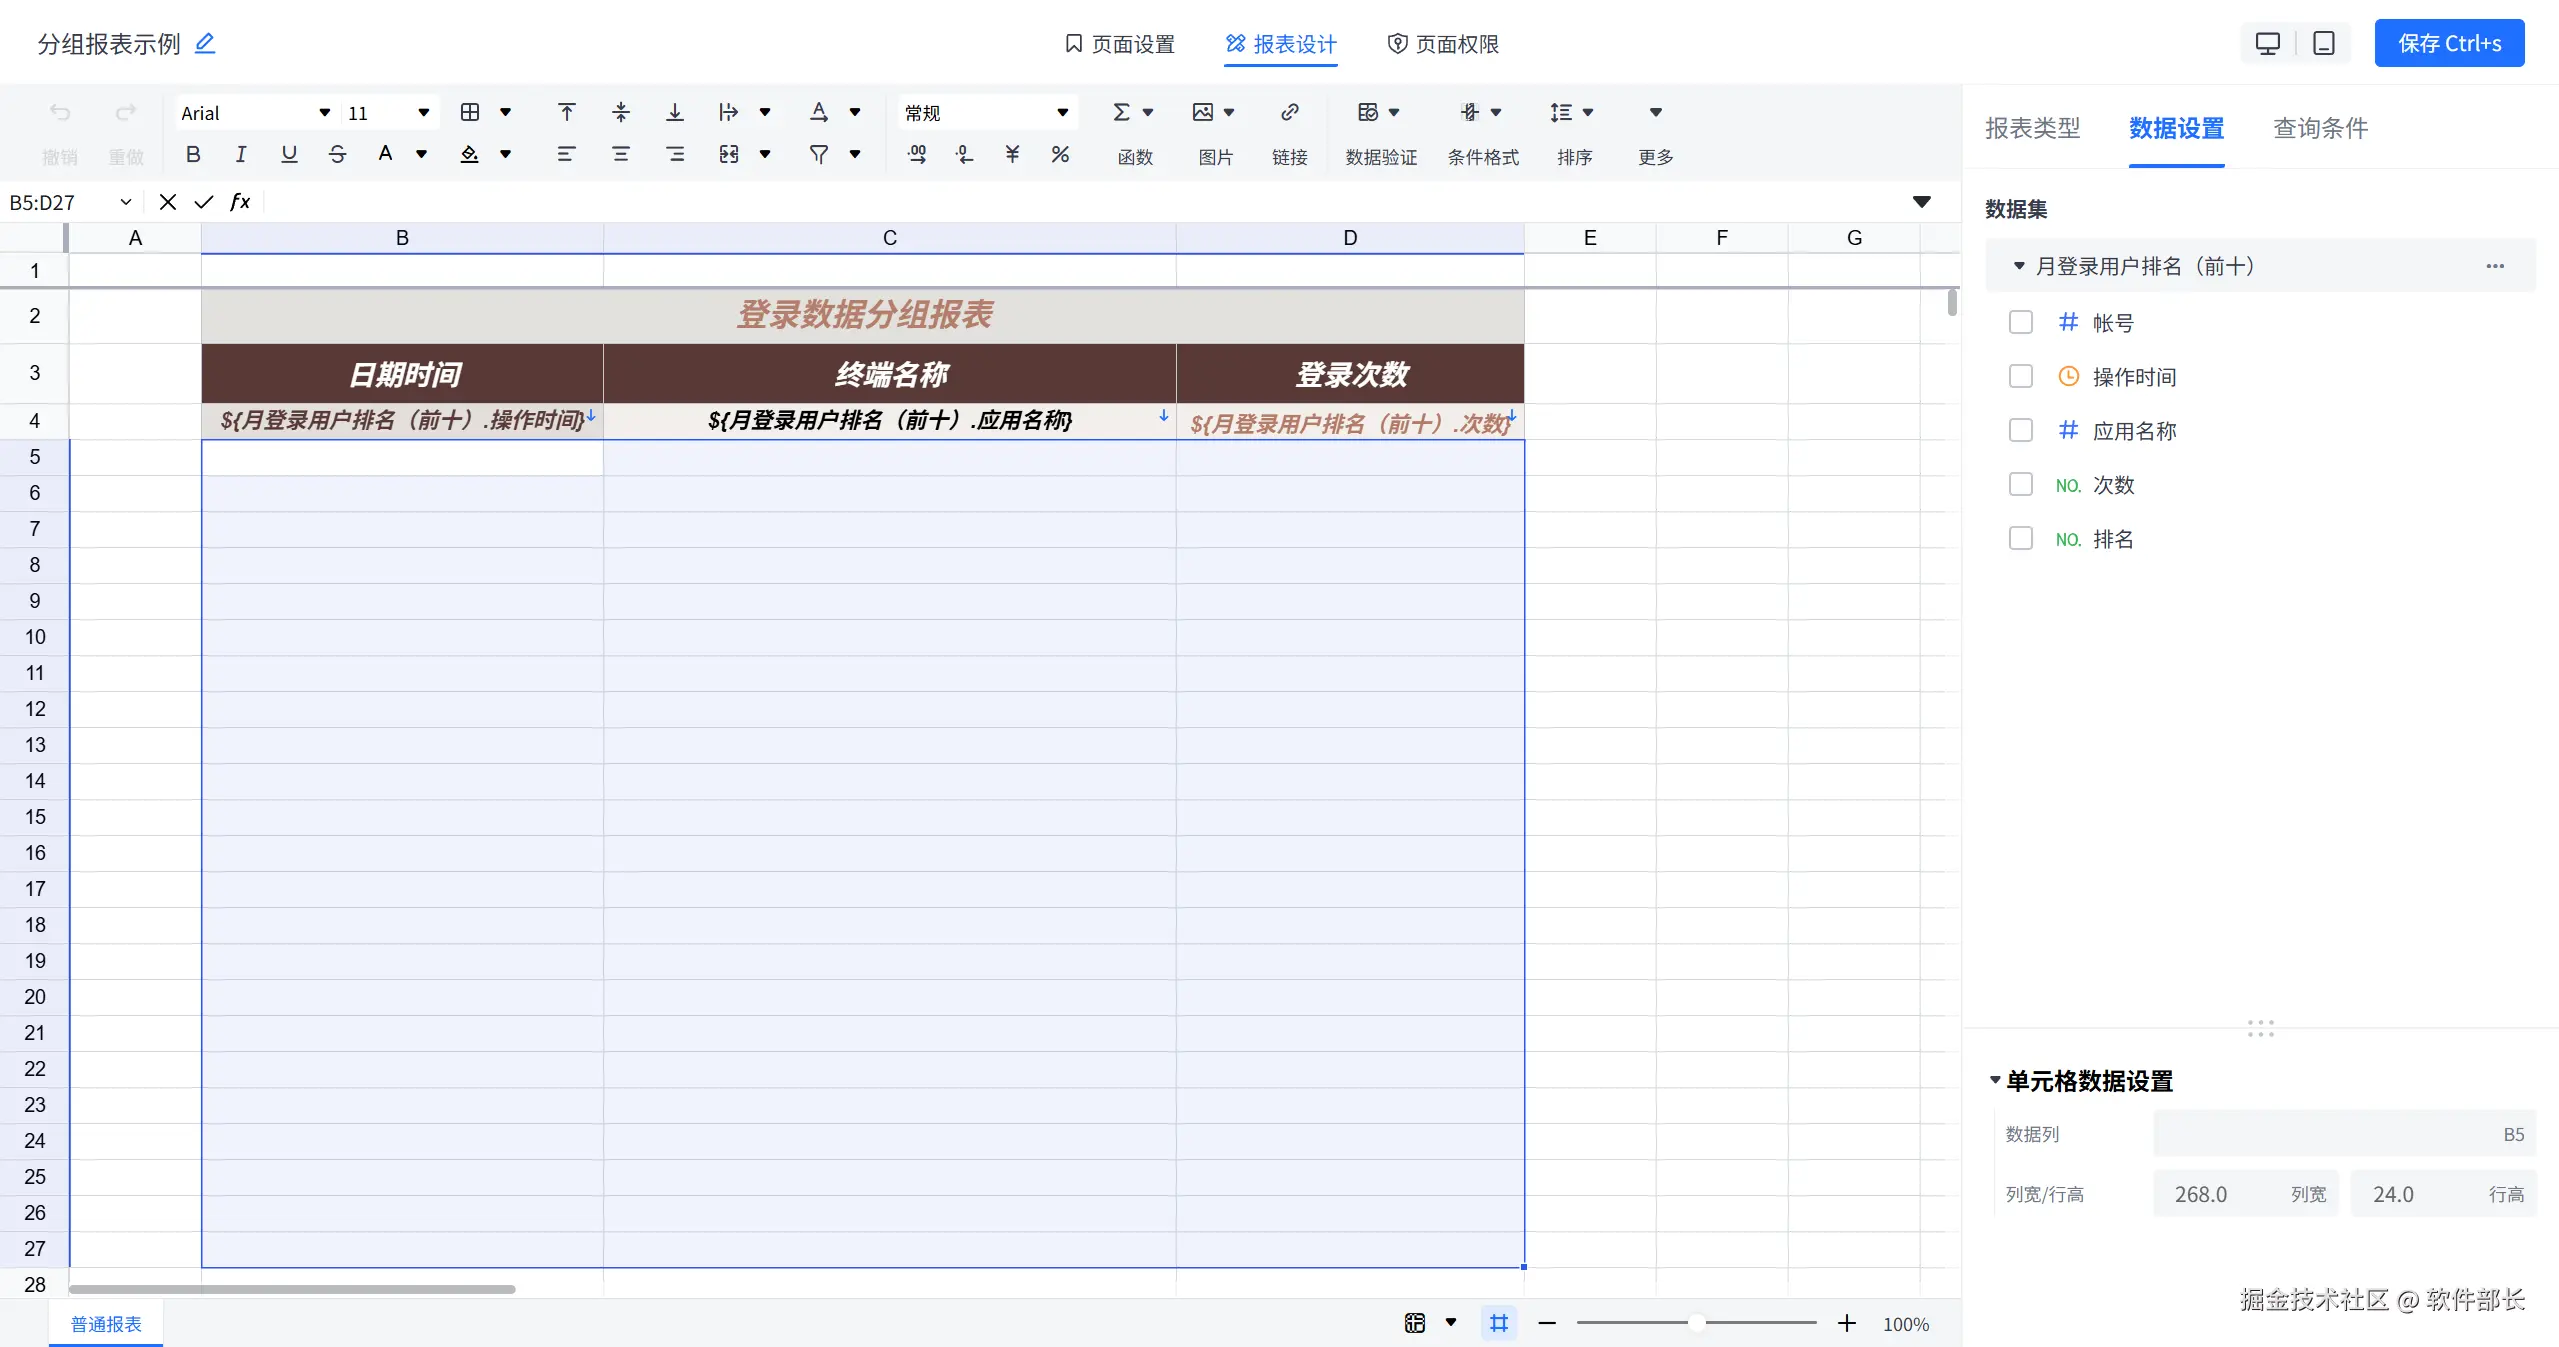
Task: Check the 帐号 field checkbox
Action: tap(2020, 322)
